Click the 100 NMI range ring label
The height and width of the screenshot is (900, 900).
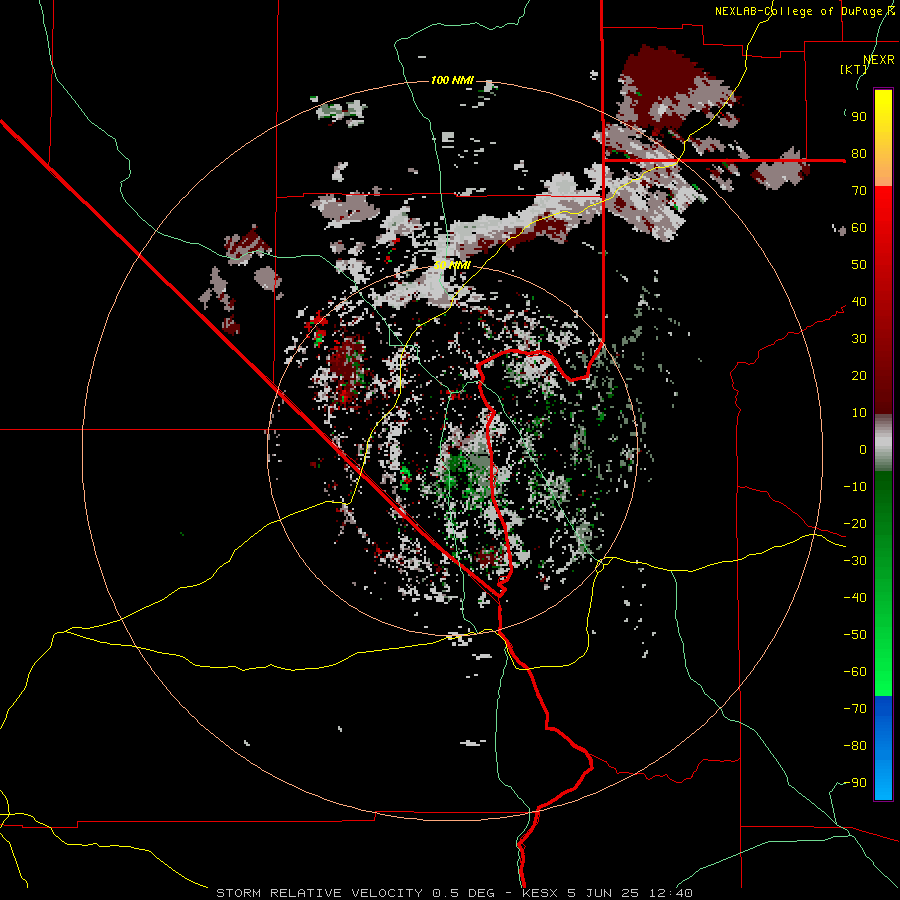(x=452, y=80)
